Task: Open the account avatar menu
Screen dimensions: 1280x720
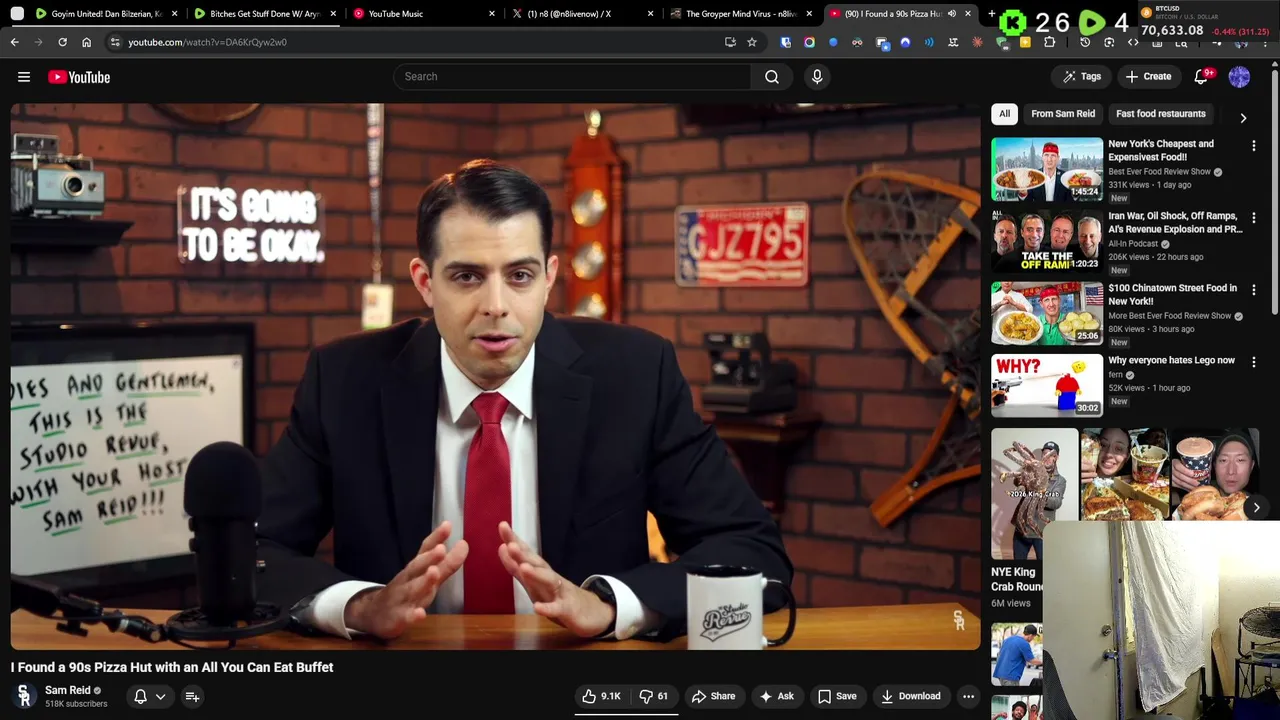Action: coord(1239,77)
